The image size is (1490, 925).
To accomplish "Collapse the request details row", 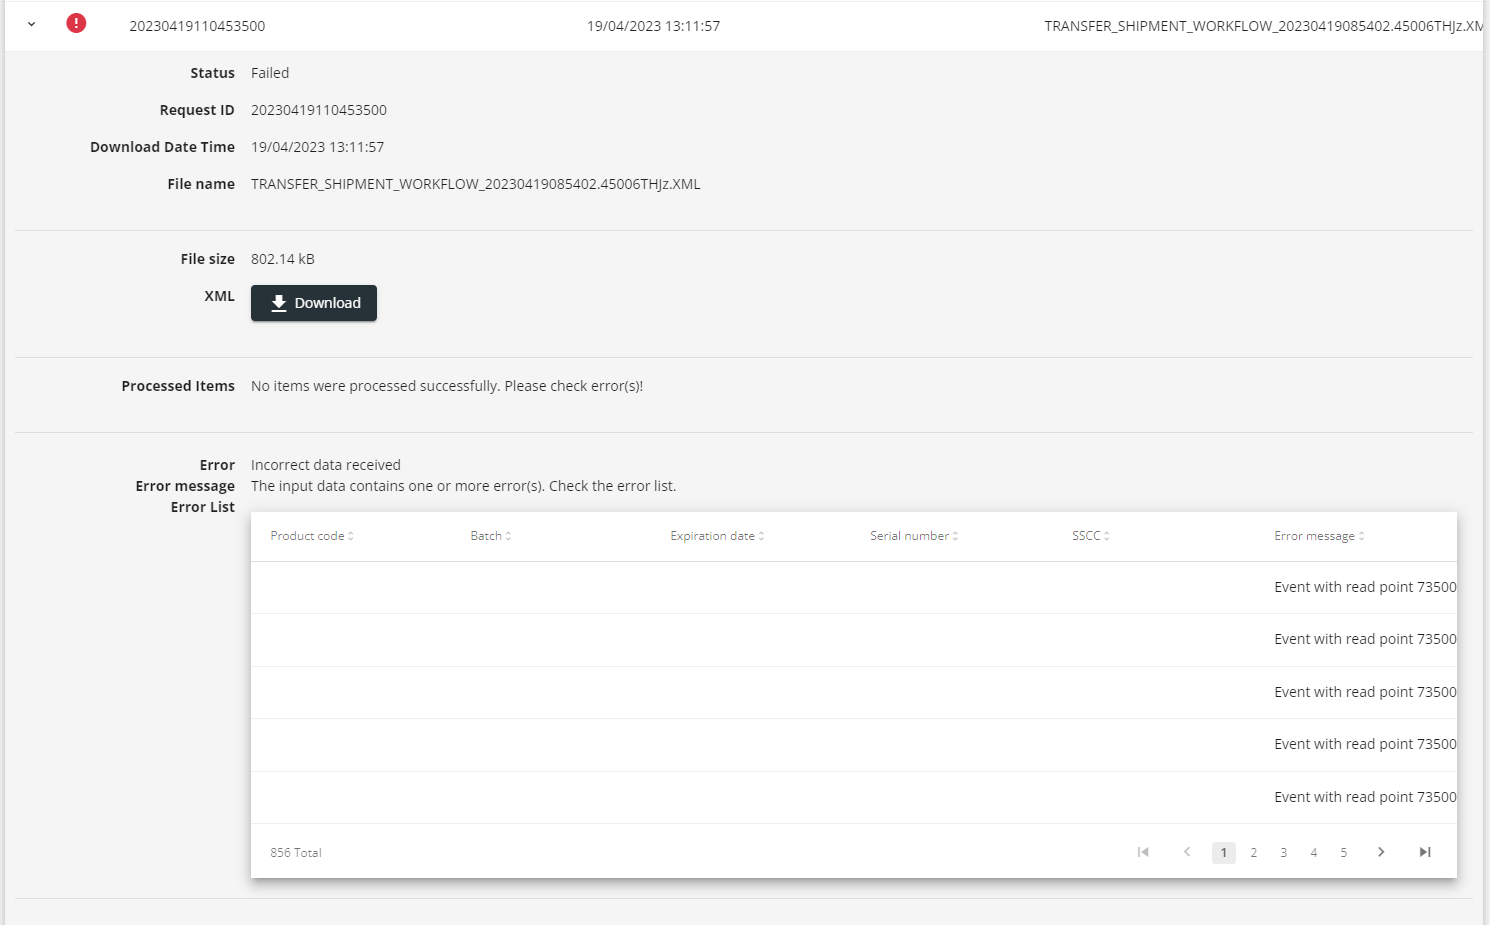I will (x=30, y=23).
